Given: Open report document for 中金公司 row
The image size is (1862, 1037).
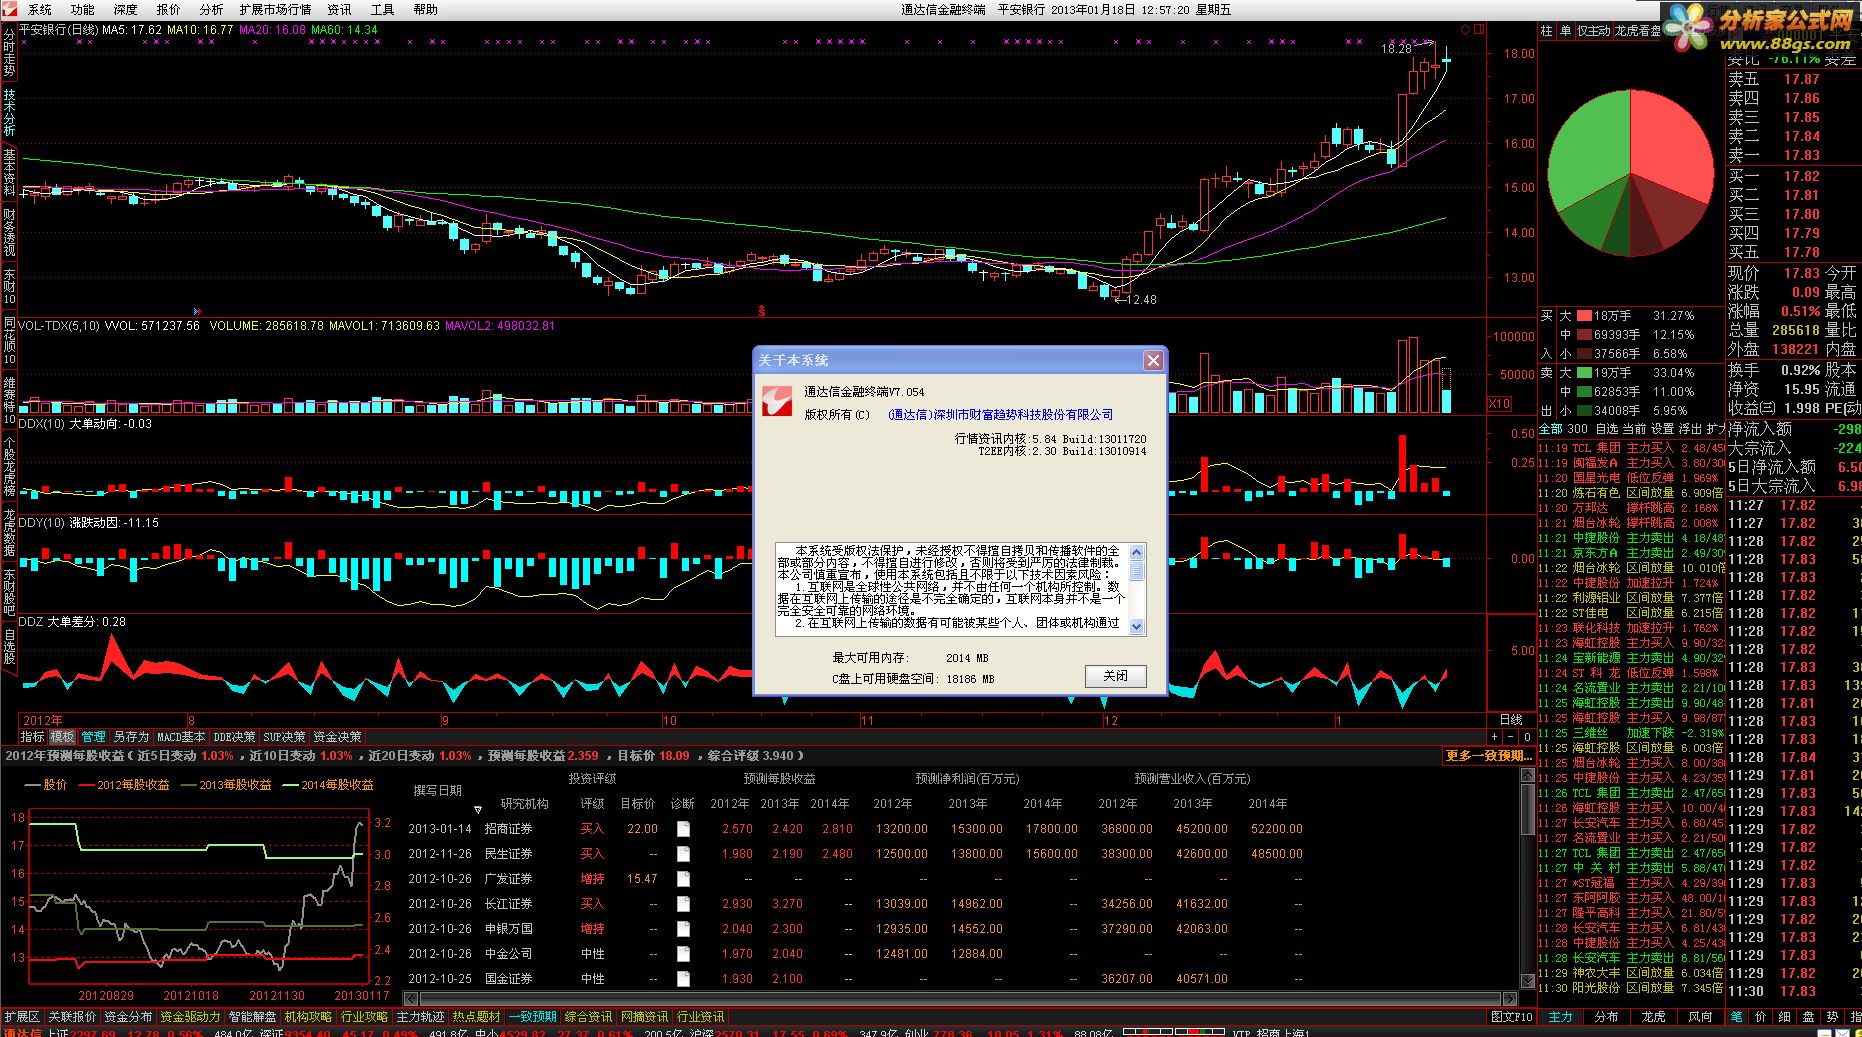Looking at the screenshot, I should [x=683, y=954].
